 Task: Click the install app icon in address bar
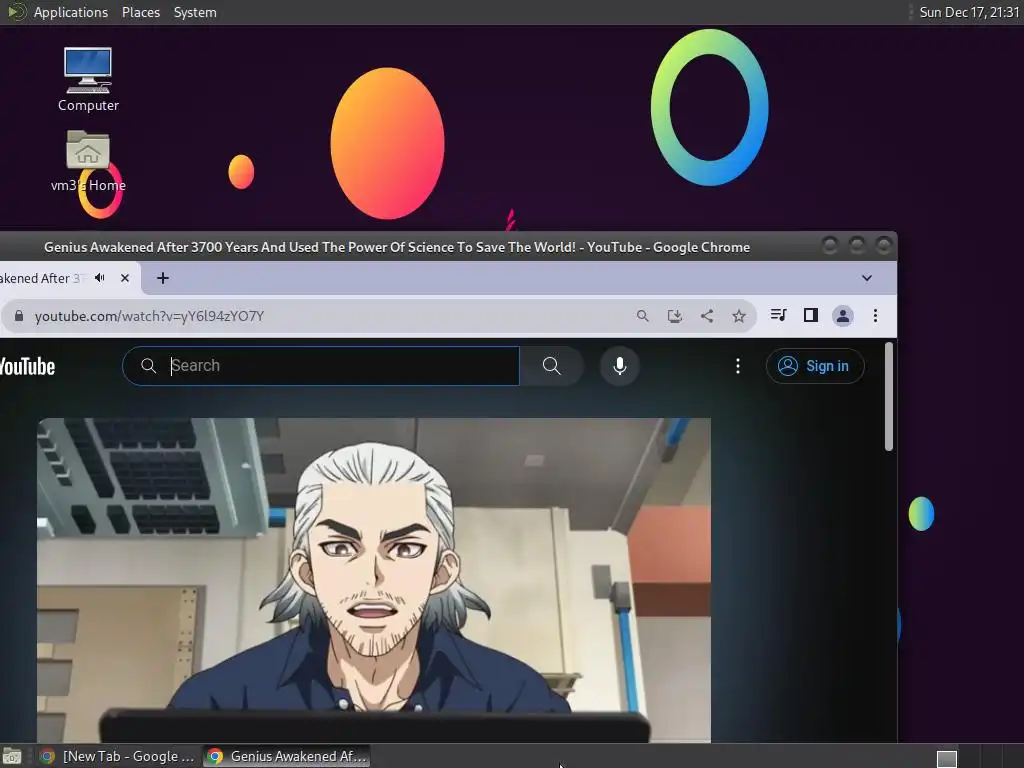(675, 316)
